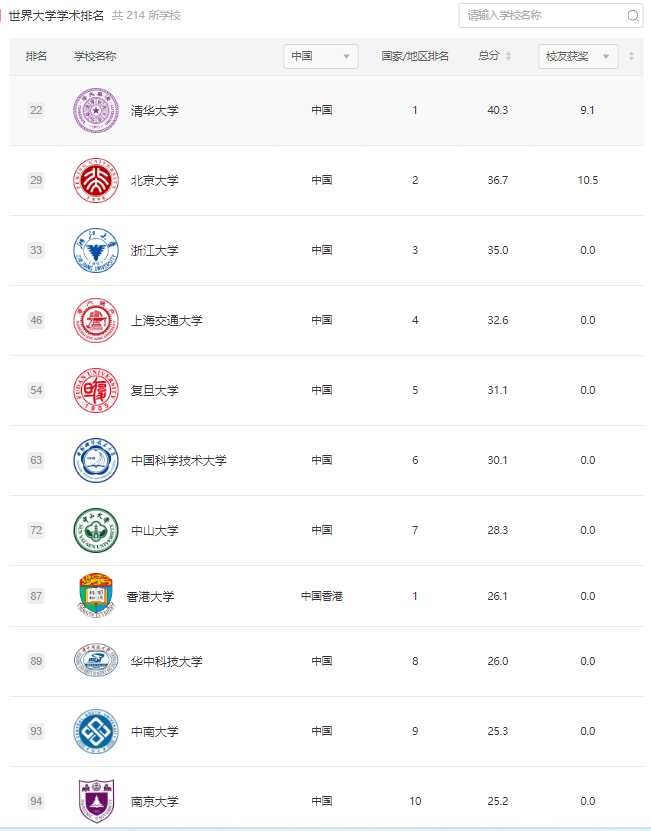This screenshot has width=651, height=831.
Task: Click the USTC (中国科学技术大学) logo
Action: [95, 460]
